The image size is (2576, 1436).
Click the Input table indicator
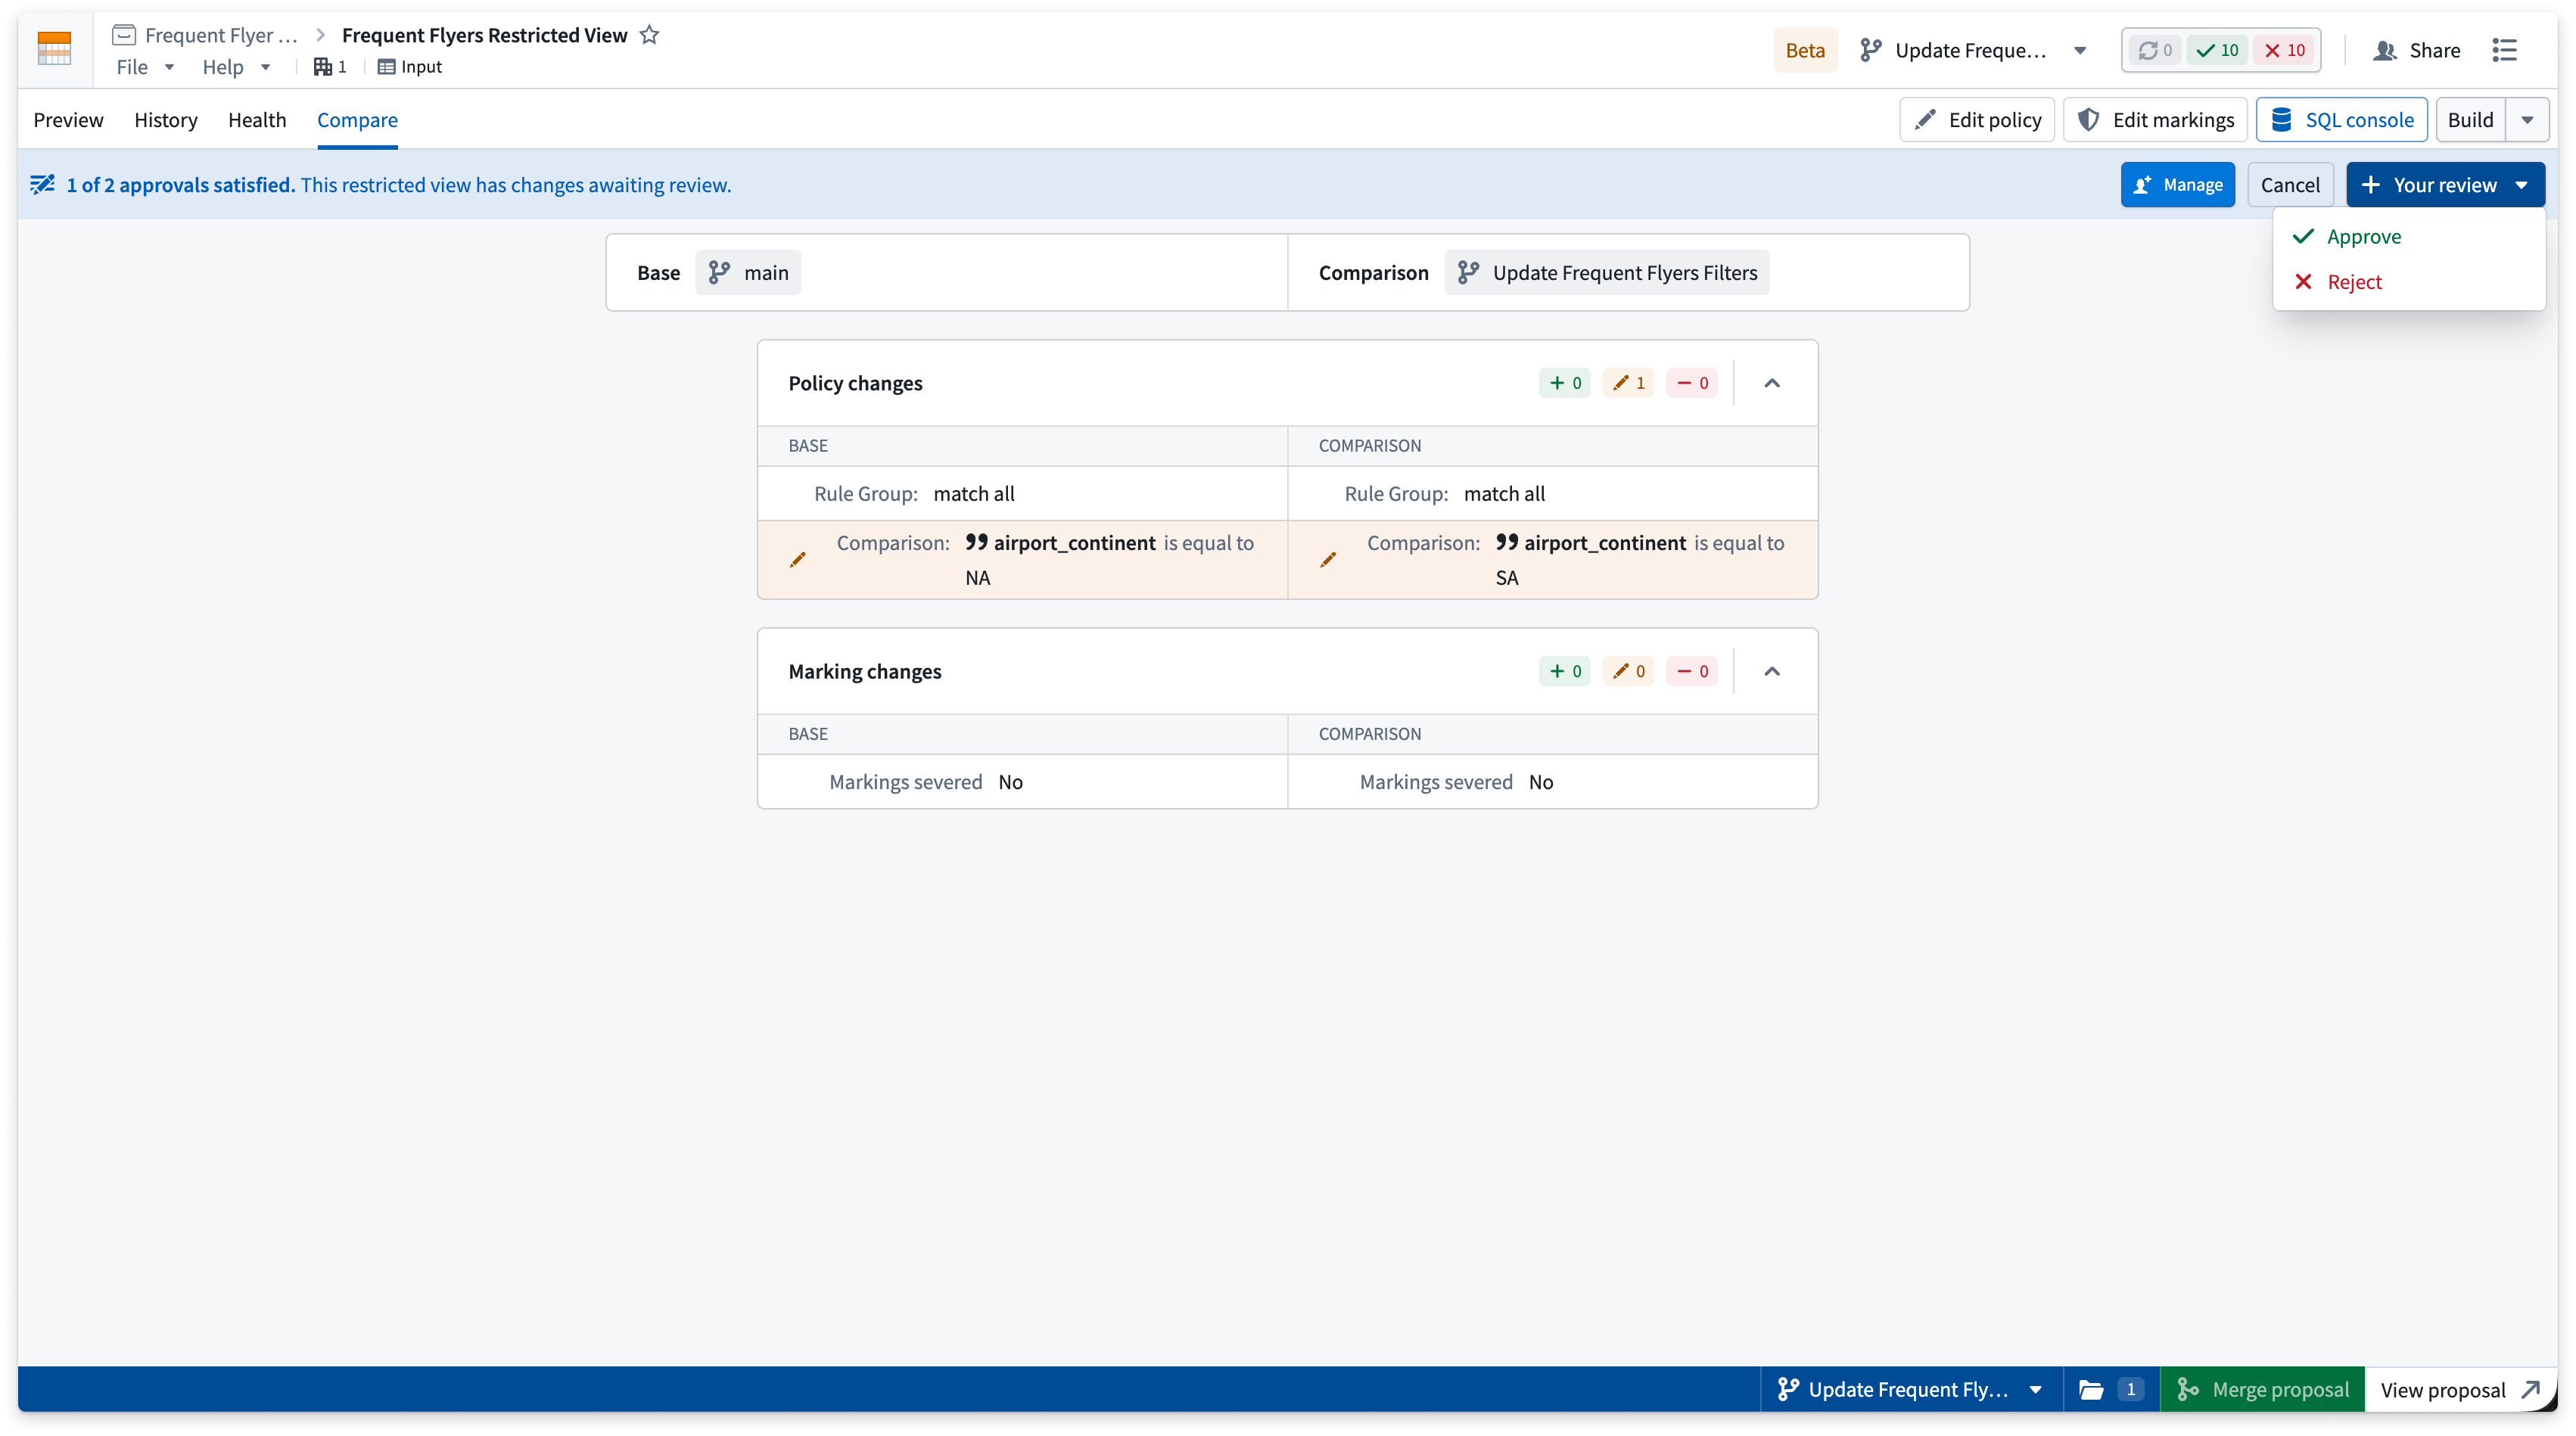click(410, 67)
